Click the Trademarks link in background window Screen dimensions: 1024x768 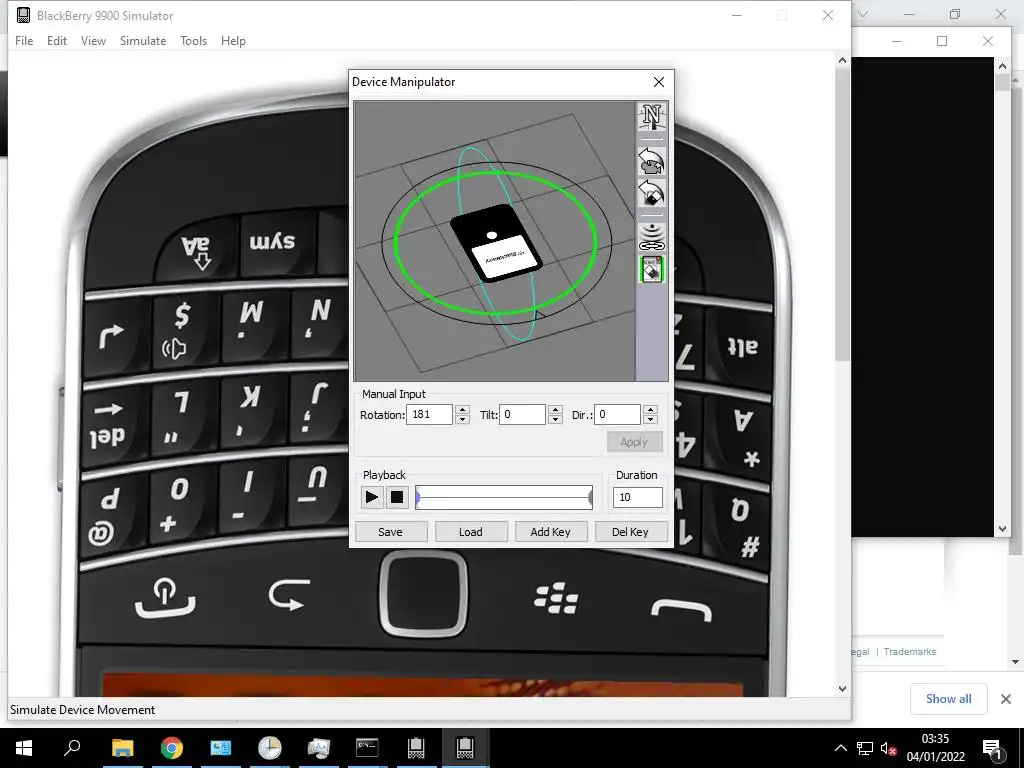[910, 652]
